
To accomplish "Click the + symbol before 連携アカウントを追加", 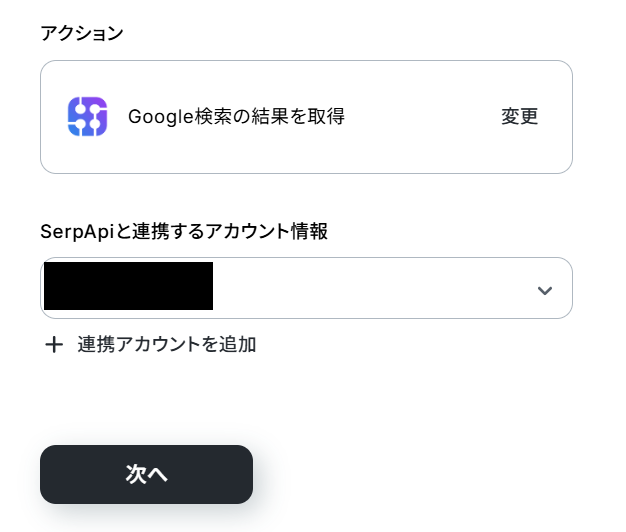I will click(54, 344).
